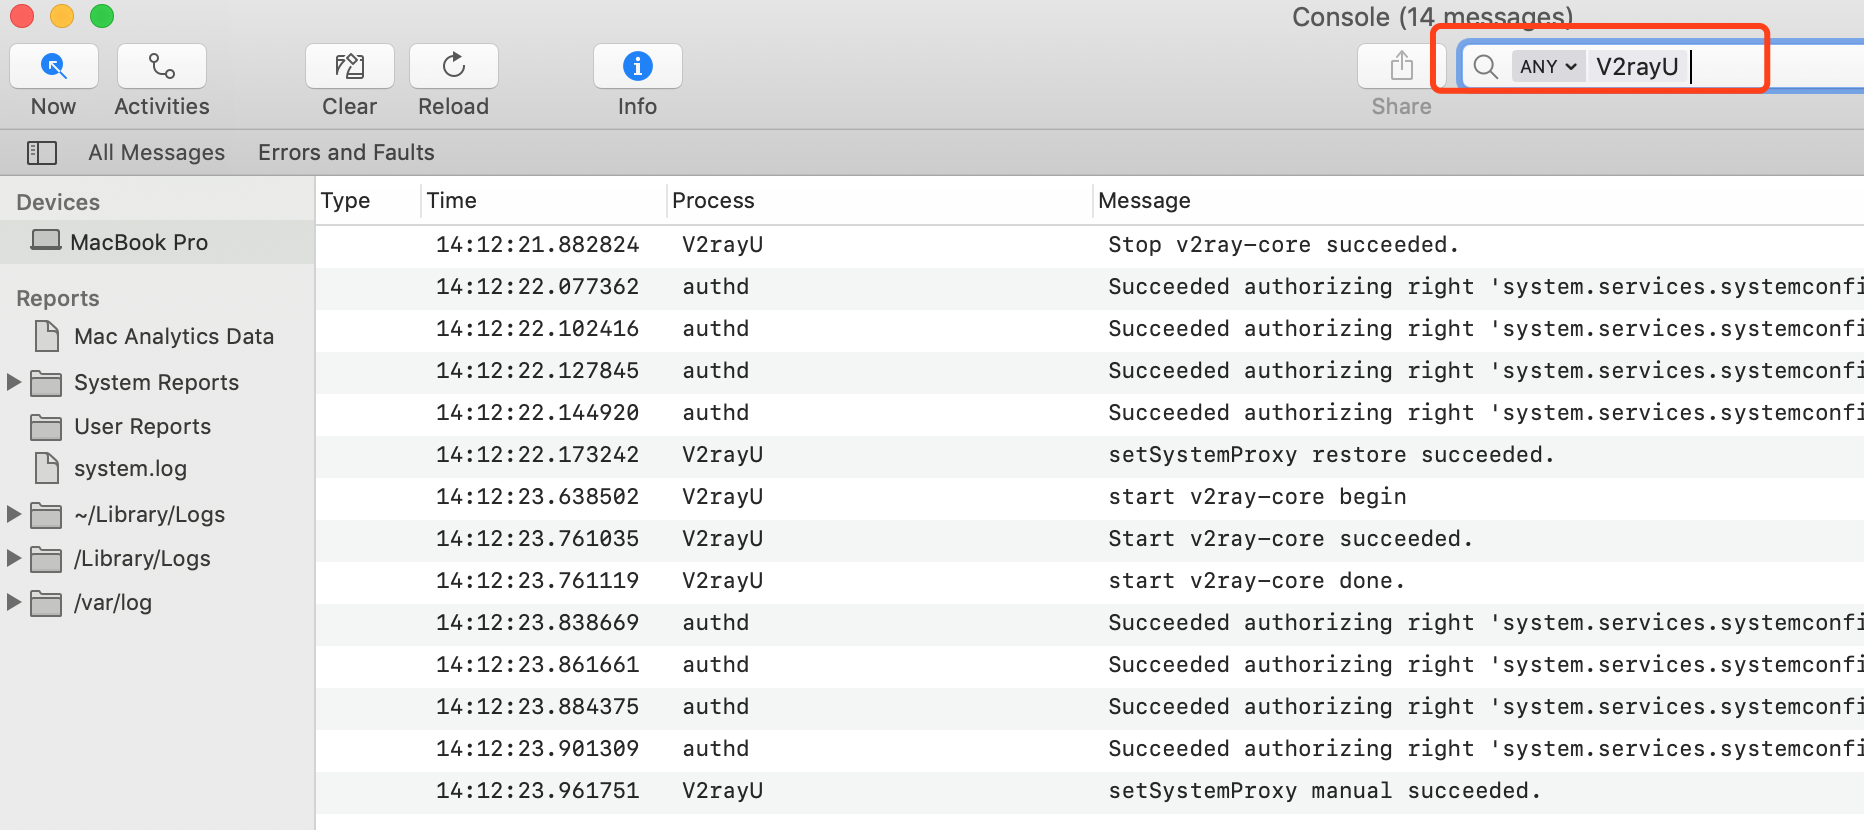The image size is (1864, 830).
Task: Expand the System Reports folder
Action: click(14, 382)
